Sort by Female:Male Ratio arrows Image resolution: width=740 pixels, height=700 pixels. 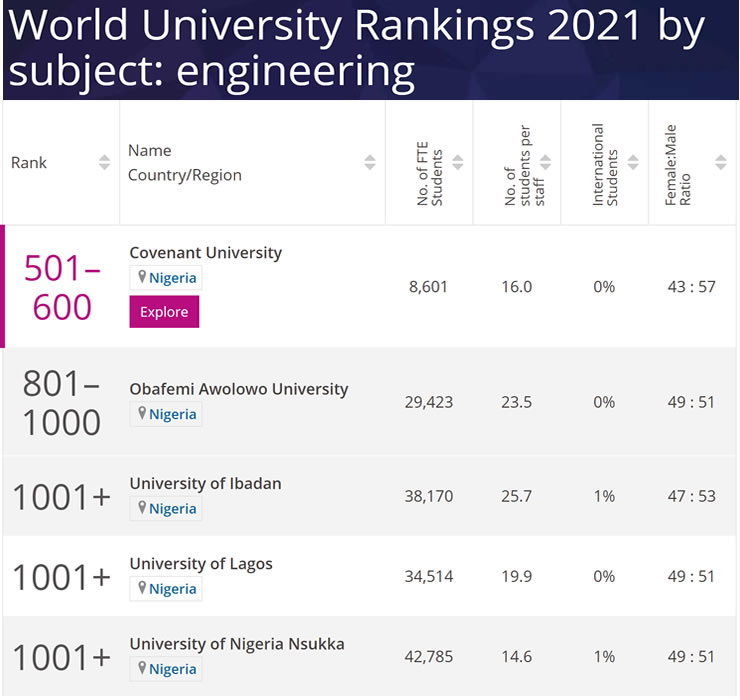pyautogui.click(x=721, y=162)
